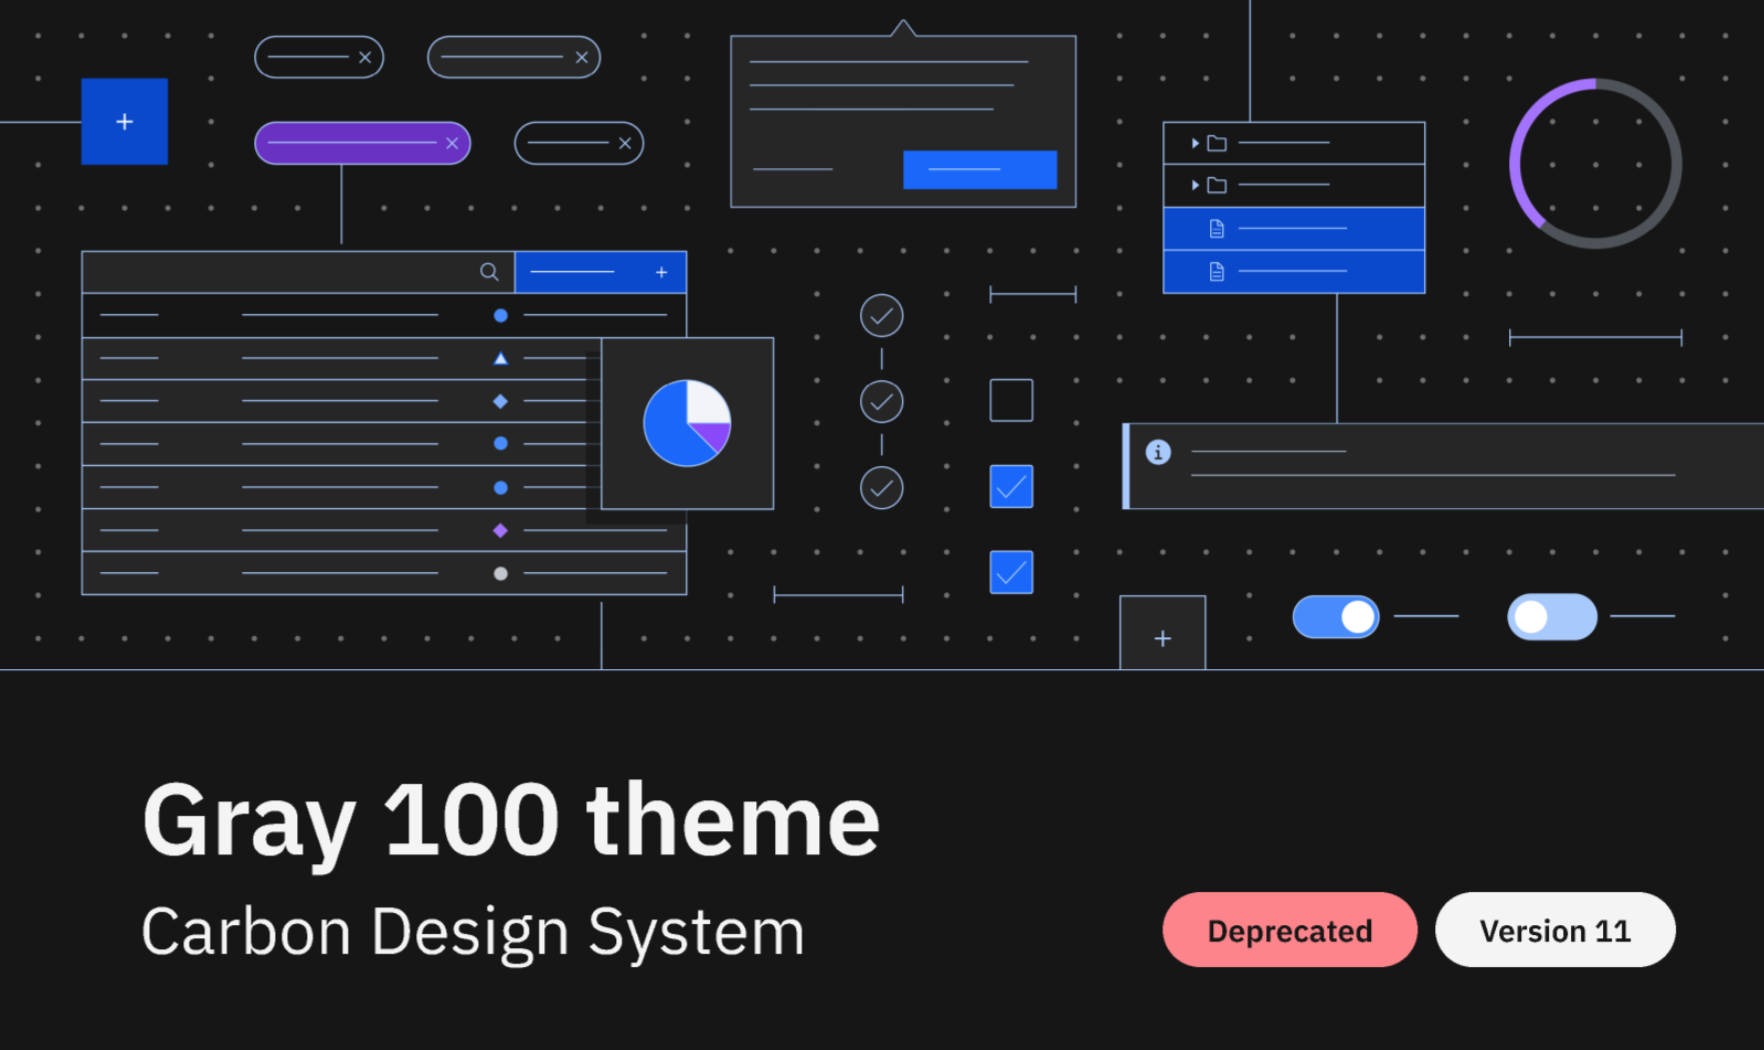The width and height of the screenshot is (1764, 1050).
Task: Click the second folder icon in the tree view
Action: [1217, 185]
